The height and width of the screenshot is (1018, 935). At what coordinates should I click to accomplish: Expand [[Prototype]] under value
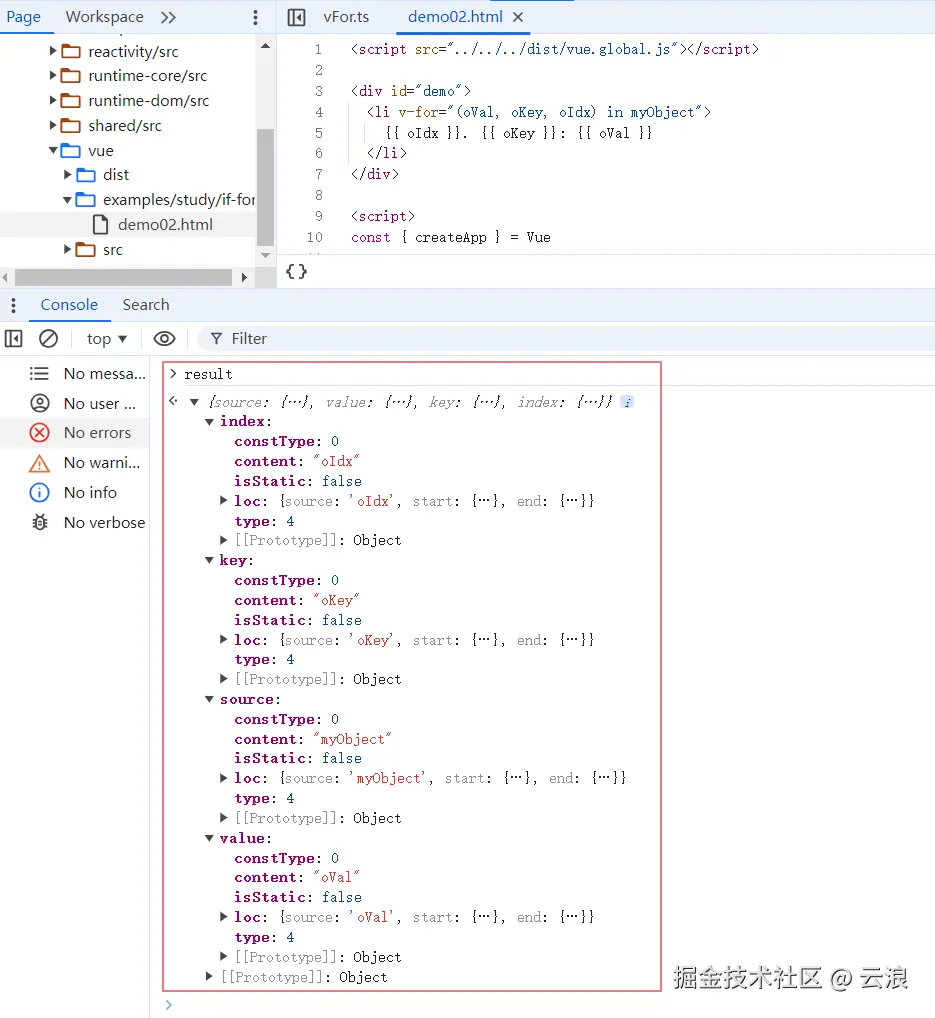(x=223, y=957)
